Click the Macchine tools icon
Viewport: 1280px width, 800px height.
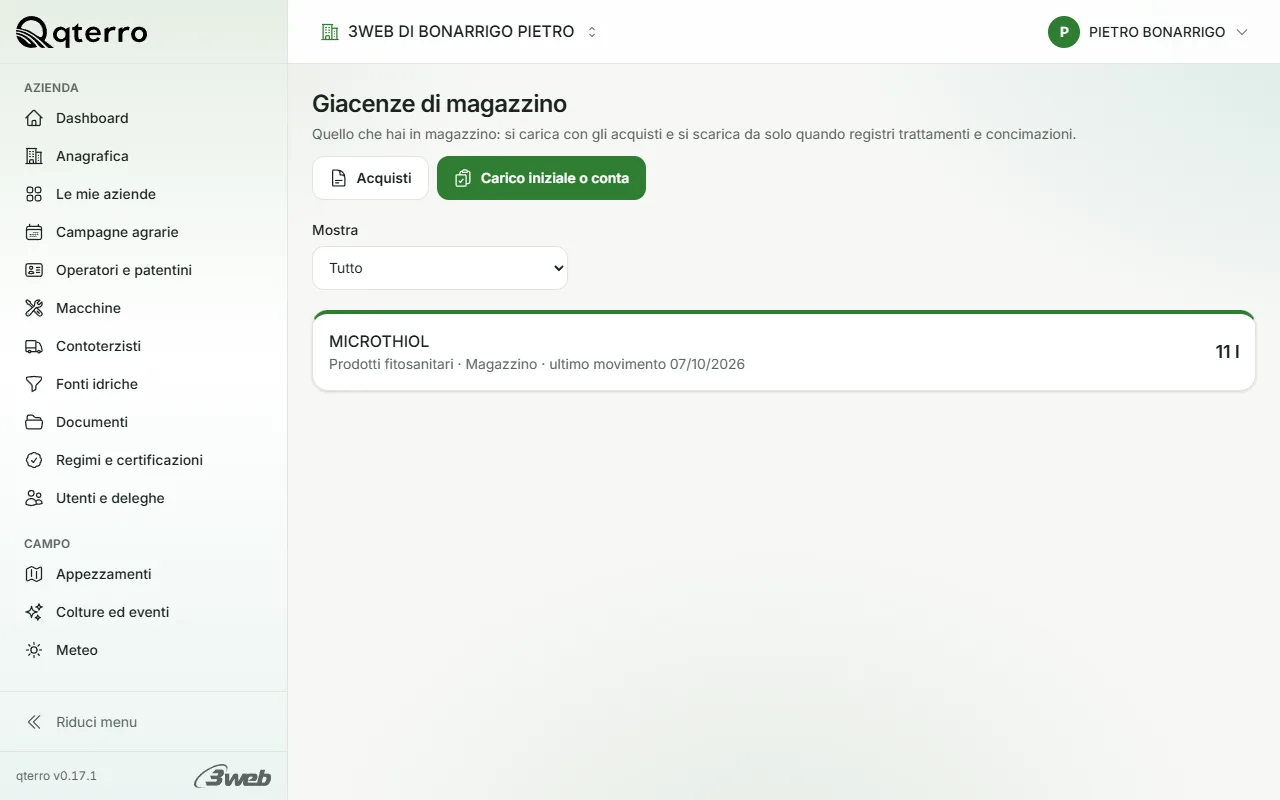click(x=34, y=308)
